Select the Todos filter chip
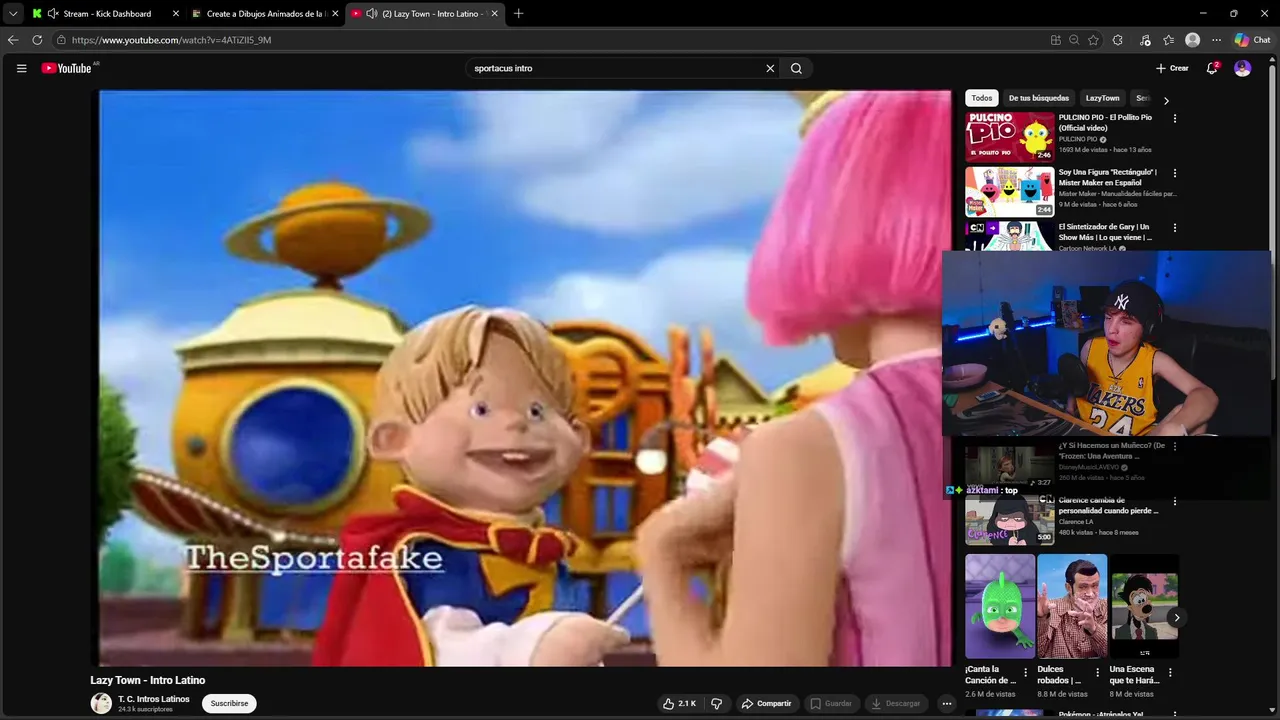Image resolution: width=1280 pixels, height=720 pixels. [982, 98]
